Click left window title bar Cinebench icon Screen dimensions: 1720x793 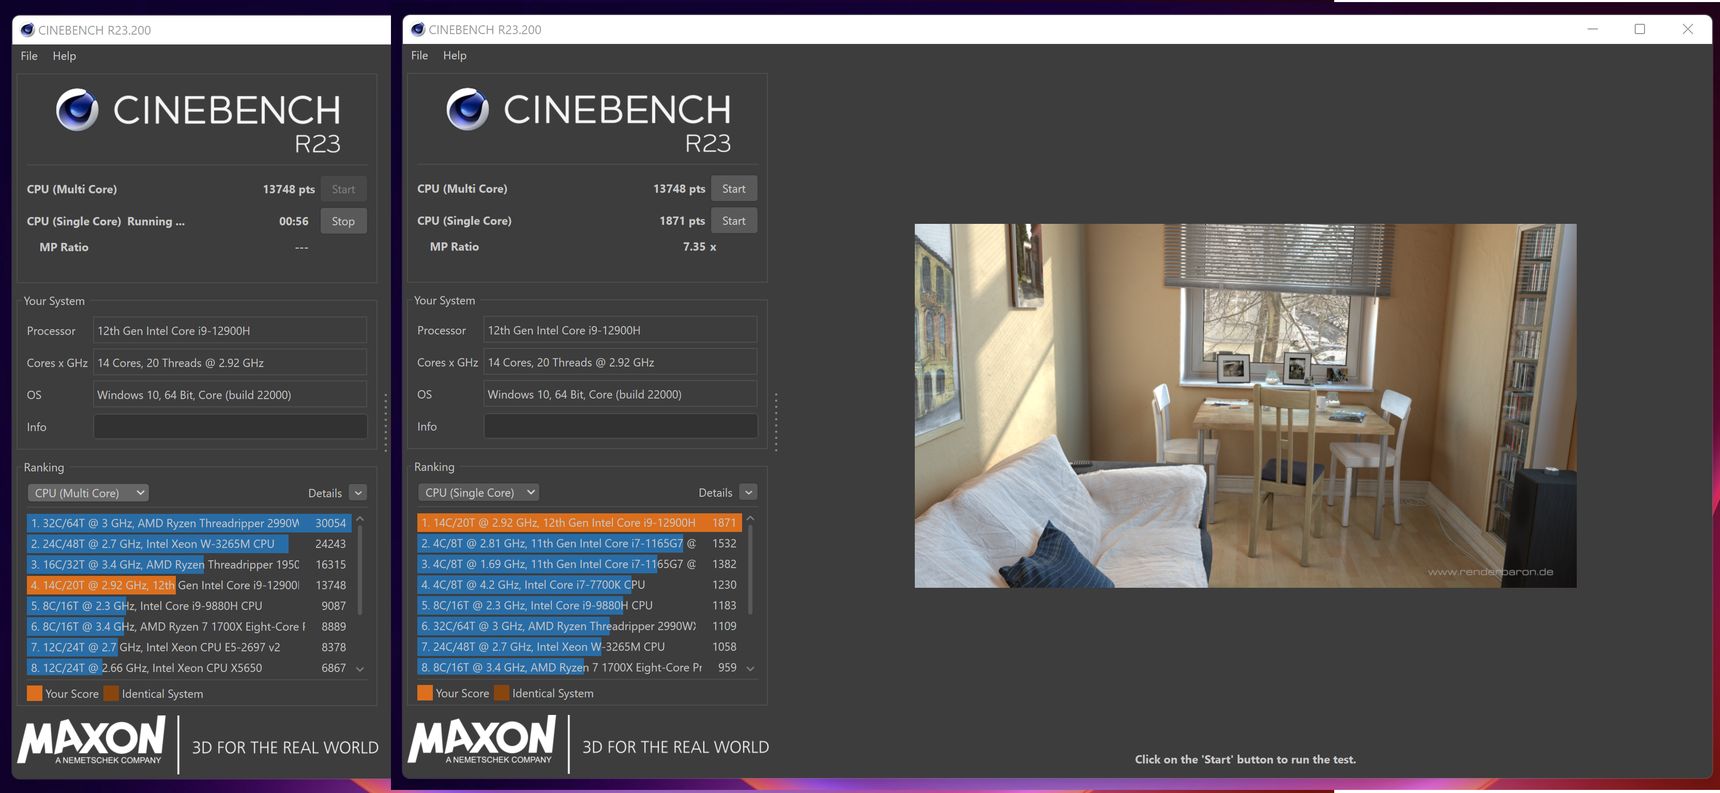coord(27,30)
